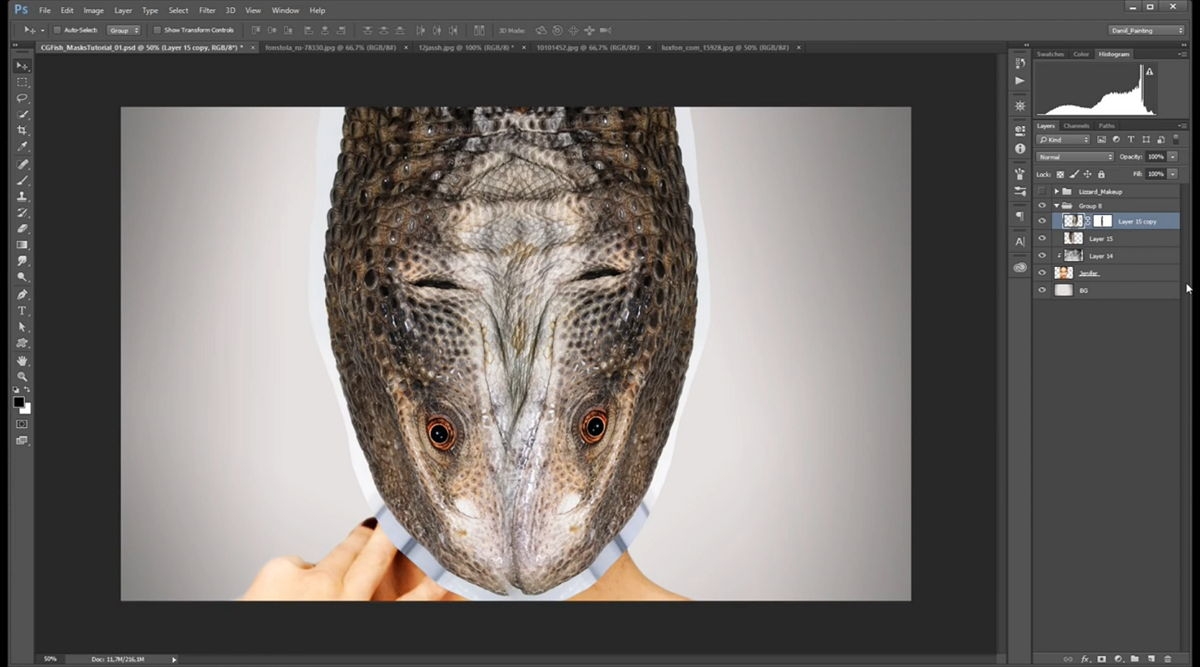Select the Spot Healing Brush tool

22,164
